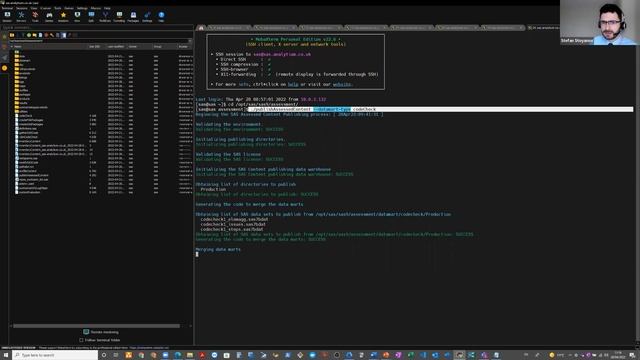Switch to the home terminal tab
640x360 pixels.
pyautogui.click(x=201, y=28)
